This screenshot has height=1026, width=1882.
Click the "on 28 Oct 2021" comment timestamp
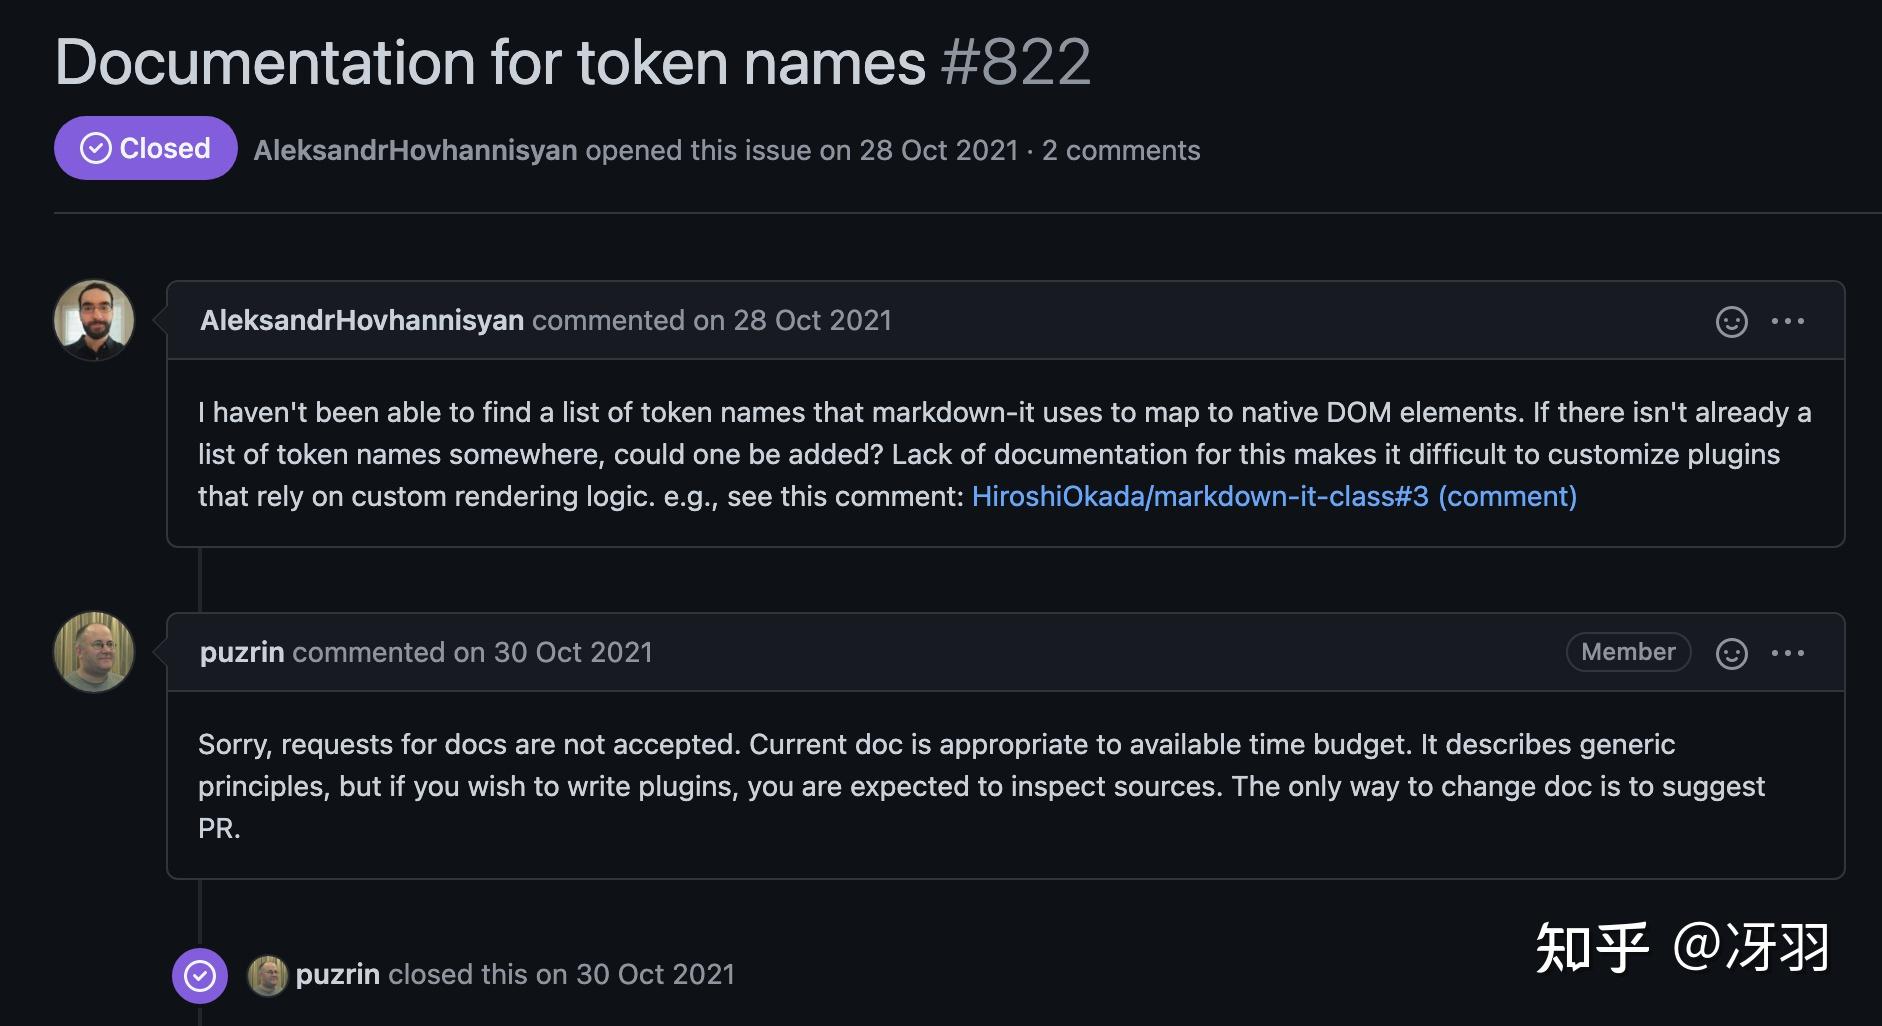(792, 320)
